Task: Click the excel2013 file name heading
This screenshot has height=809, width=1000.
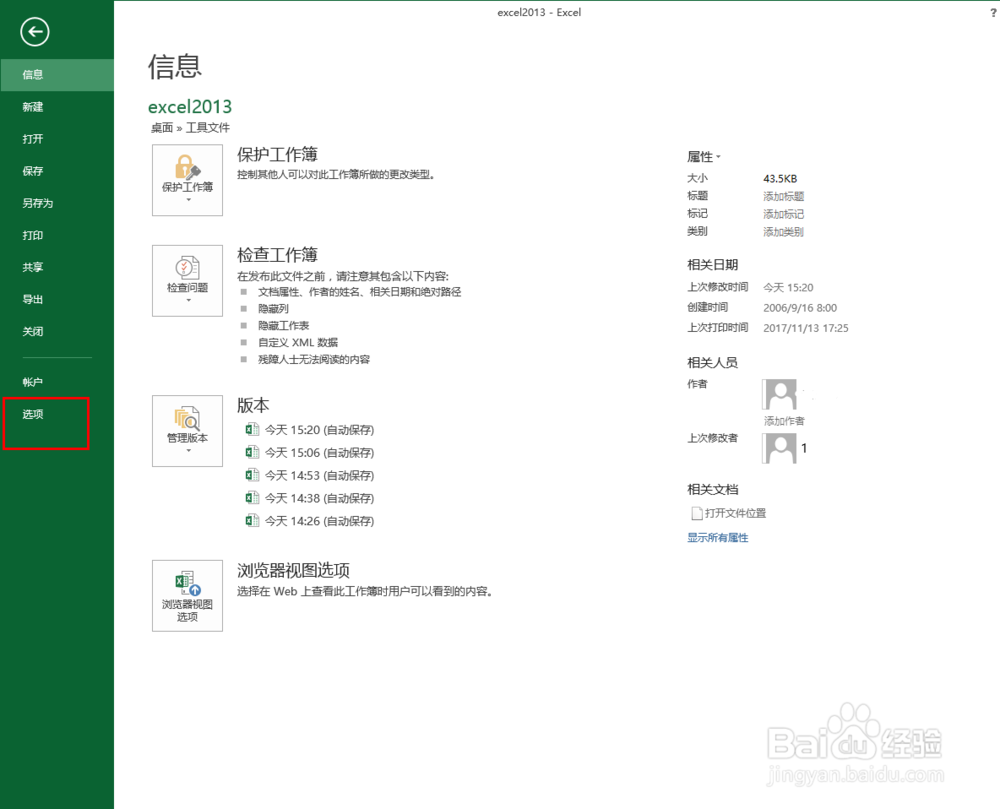Action: 190,106
